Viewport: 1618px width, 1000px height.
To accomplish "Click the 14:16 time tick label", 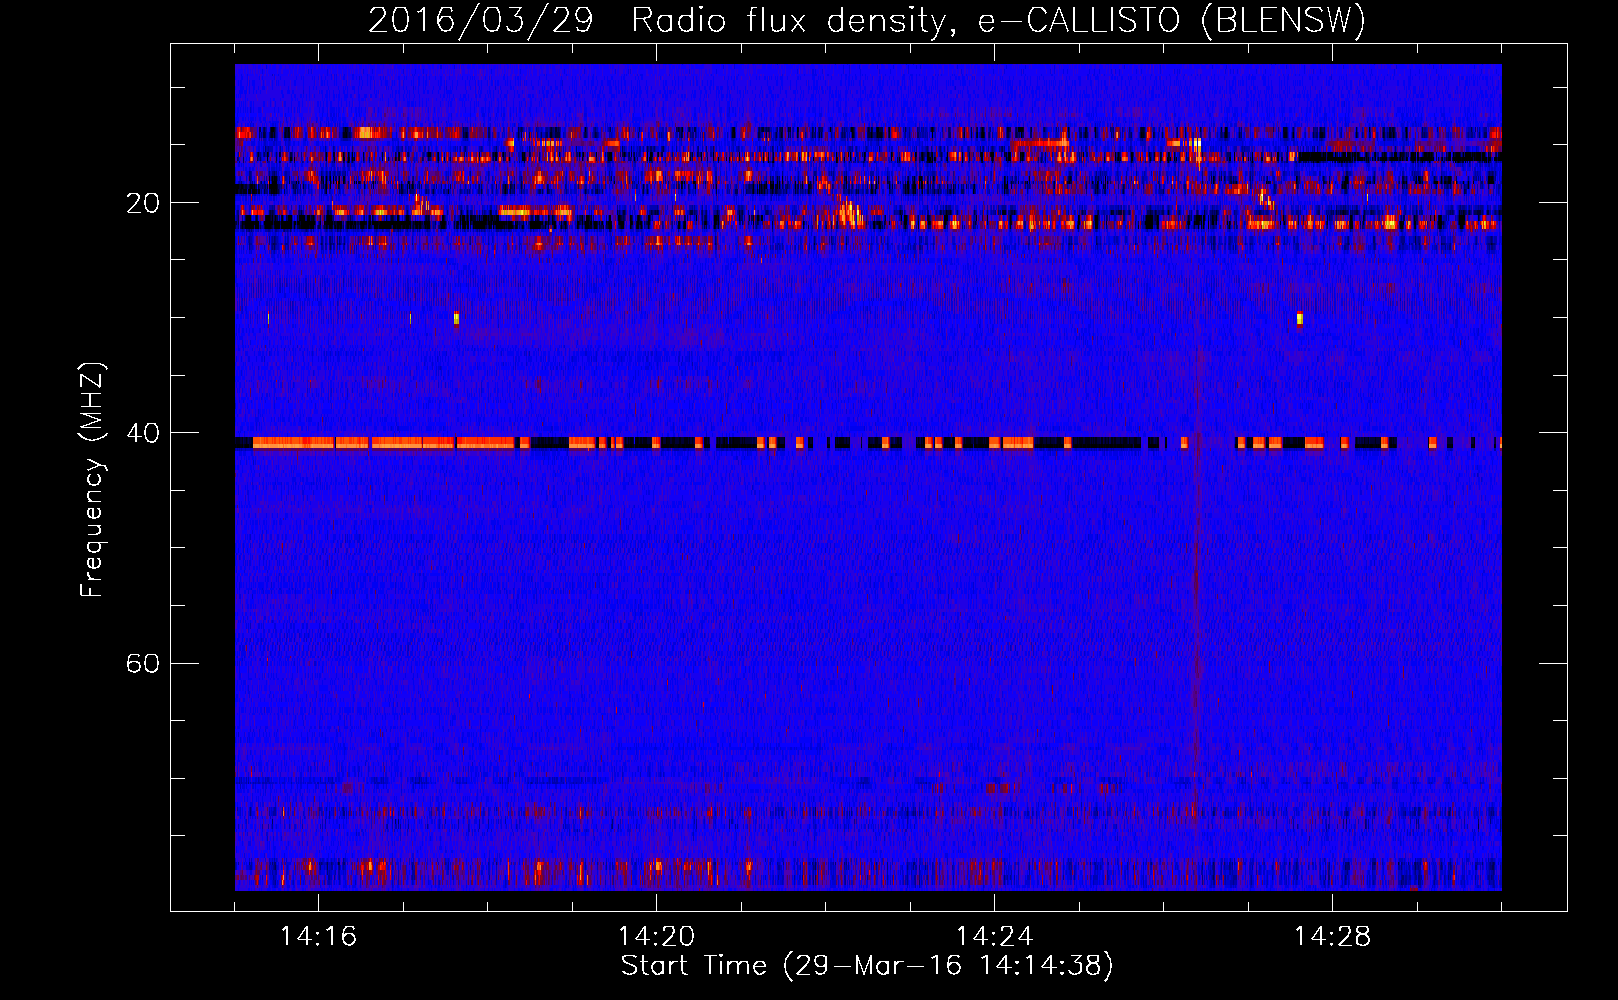I will [318, 936].
